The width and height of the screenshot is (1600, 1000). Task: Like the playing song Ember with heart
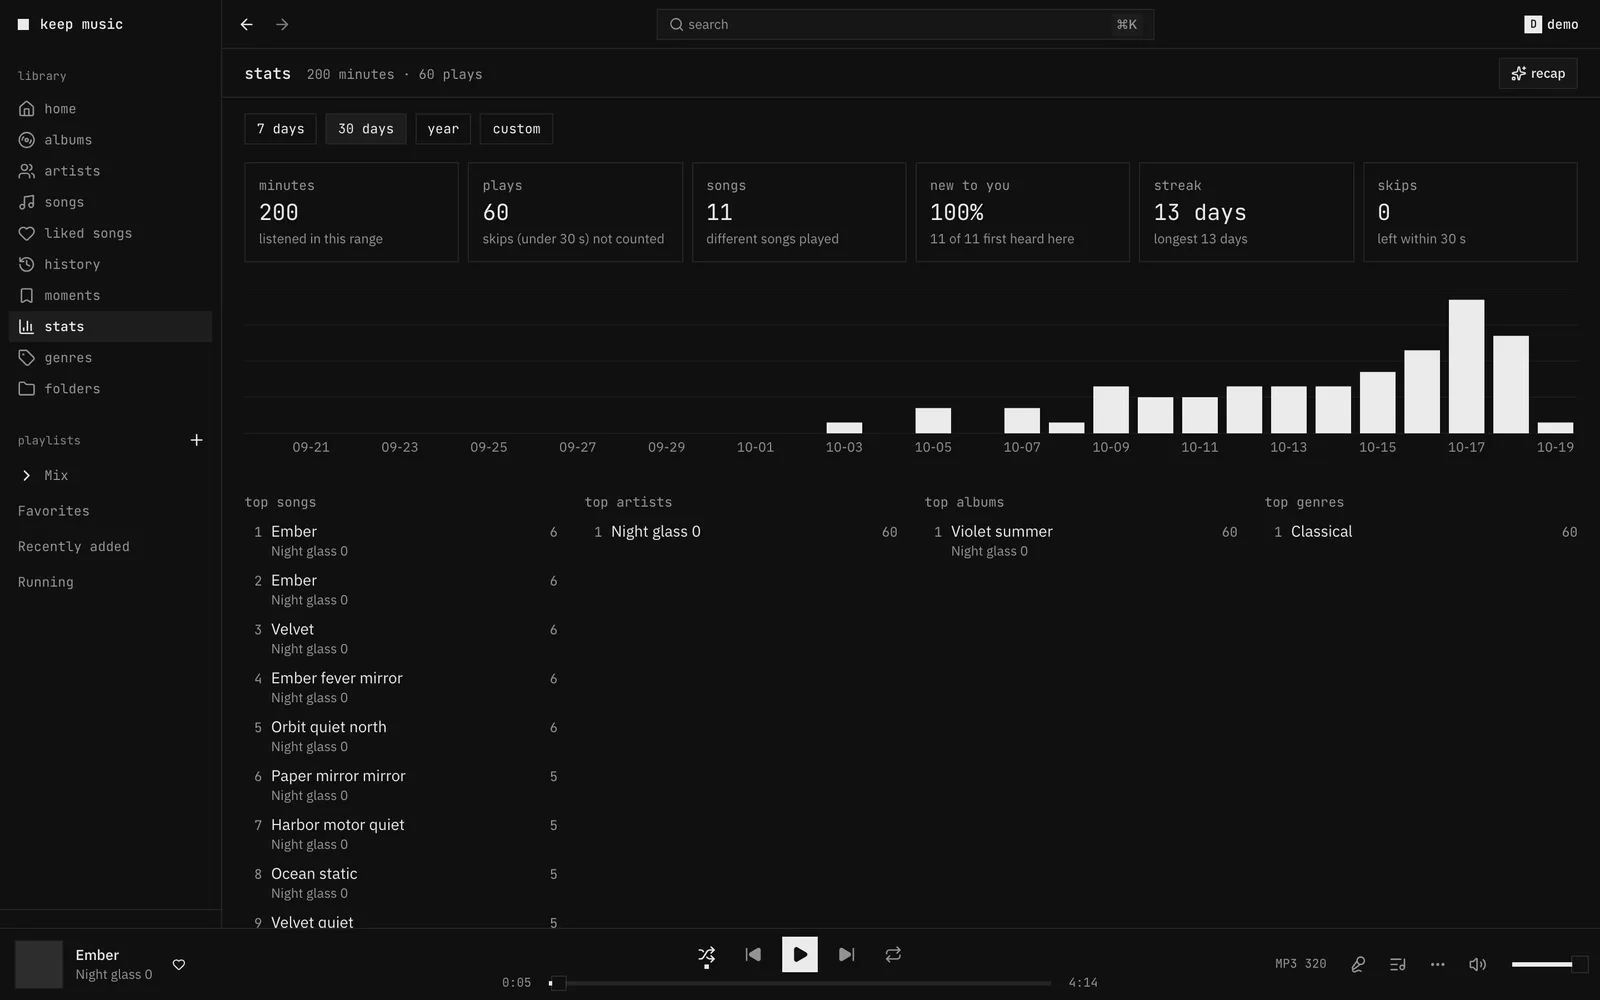coord(179,965)
